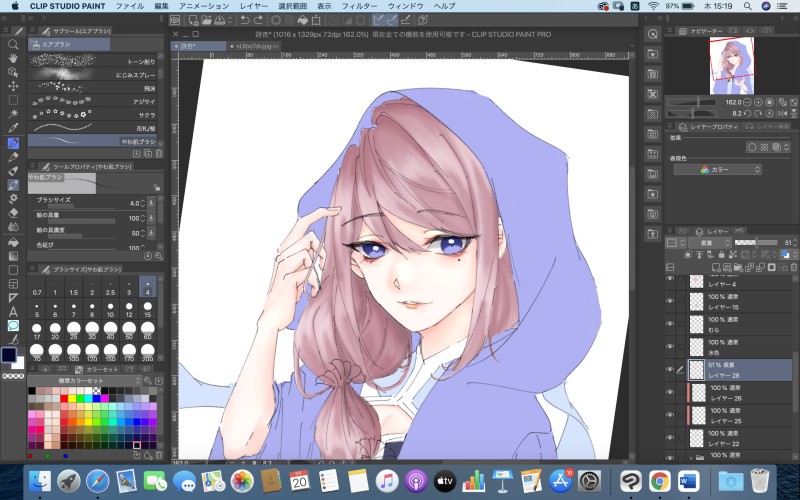Flip canvas horizontally in Navigator
This screenshot has height=500, width=800.
coord(783,113)
